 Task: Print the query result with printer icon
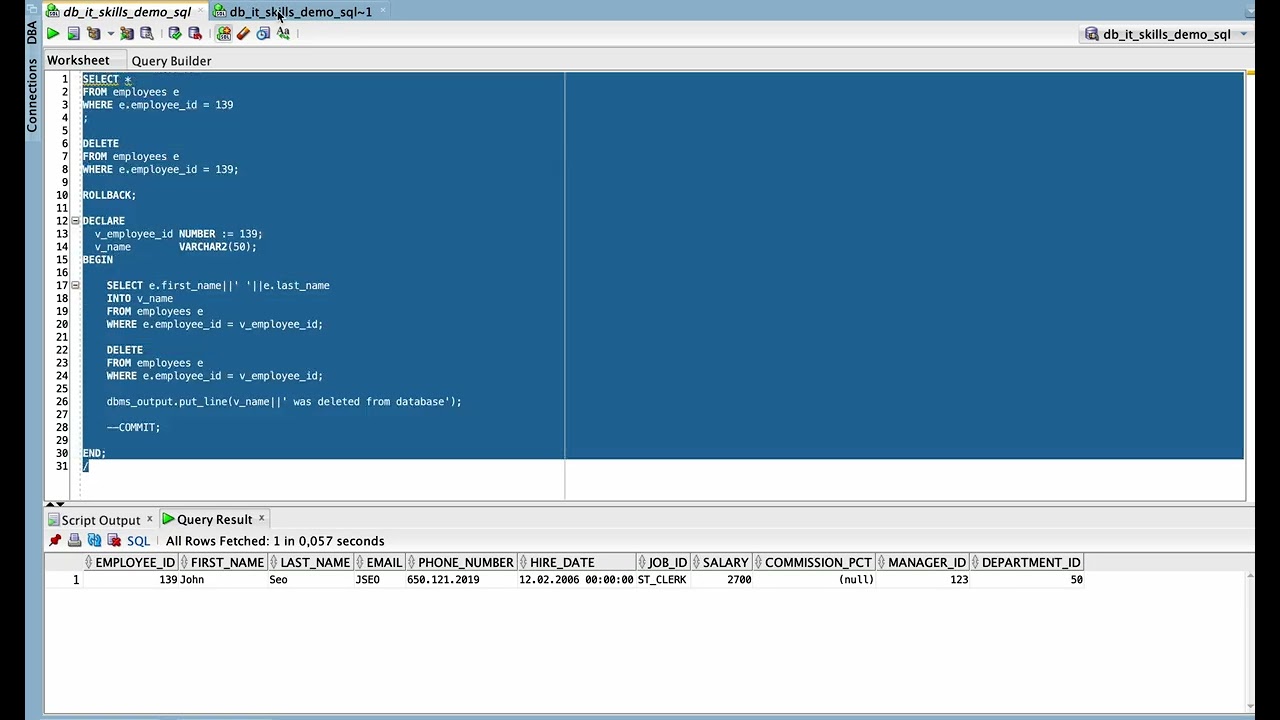[x=75, y=541]
